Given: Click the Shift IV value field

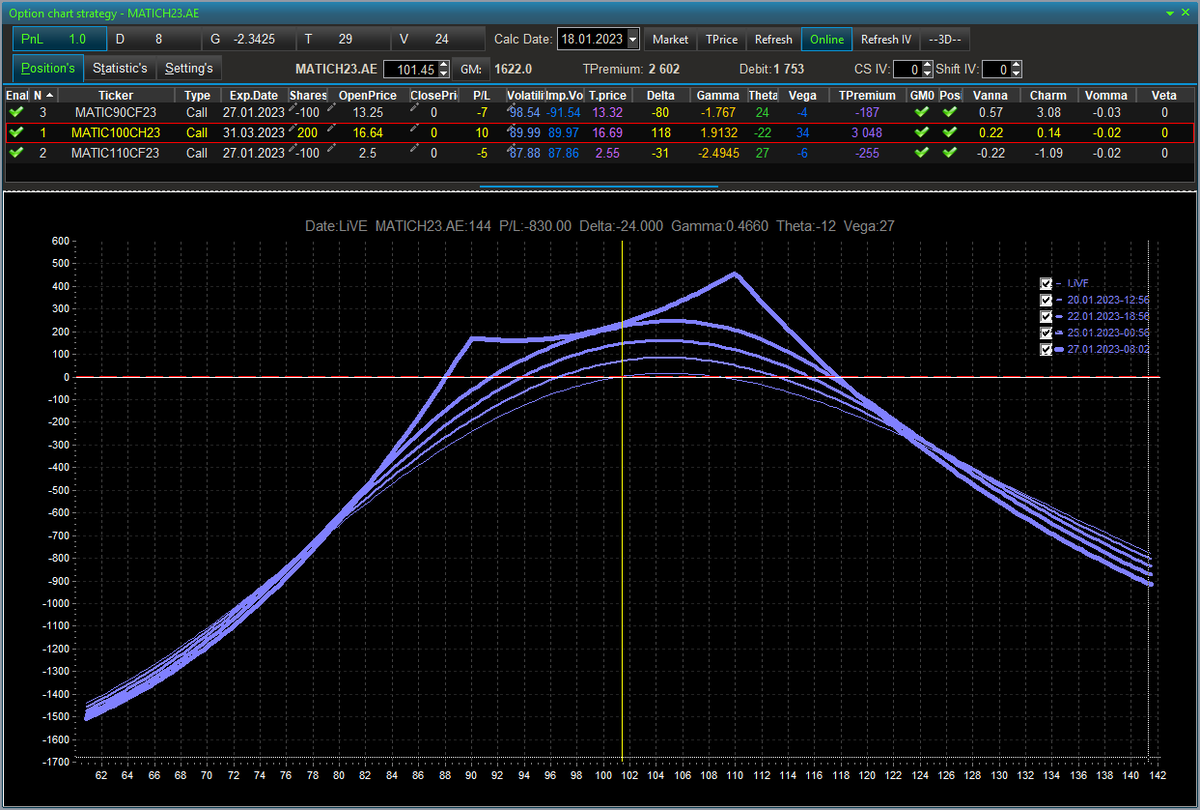Looking at the screenshot, I should click(x=996, y=69).
